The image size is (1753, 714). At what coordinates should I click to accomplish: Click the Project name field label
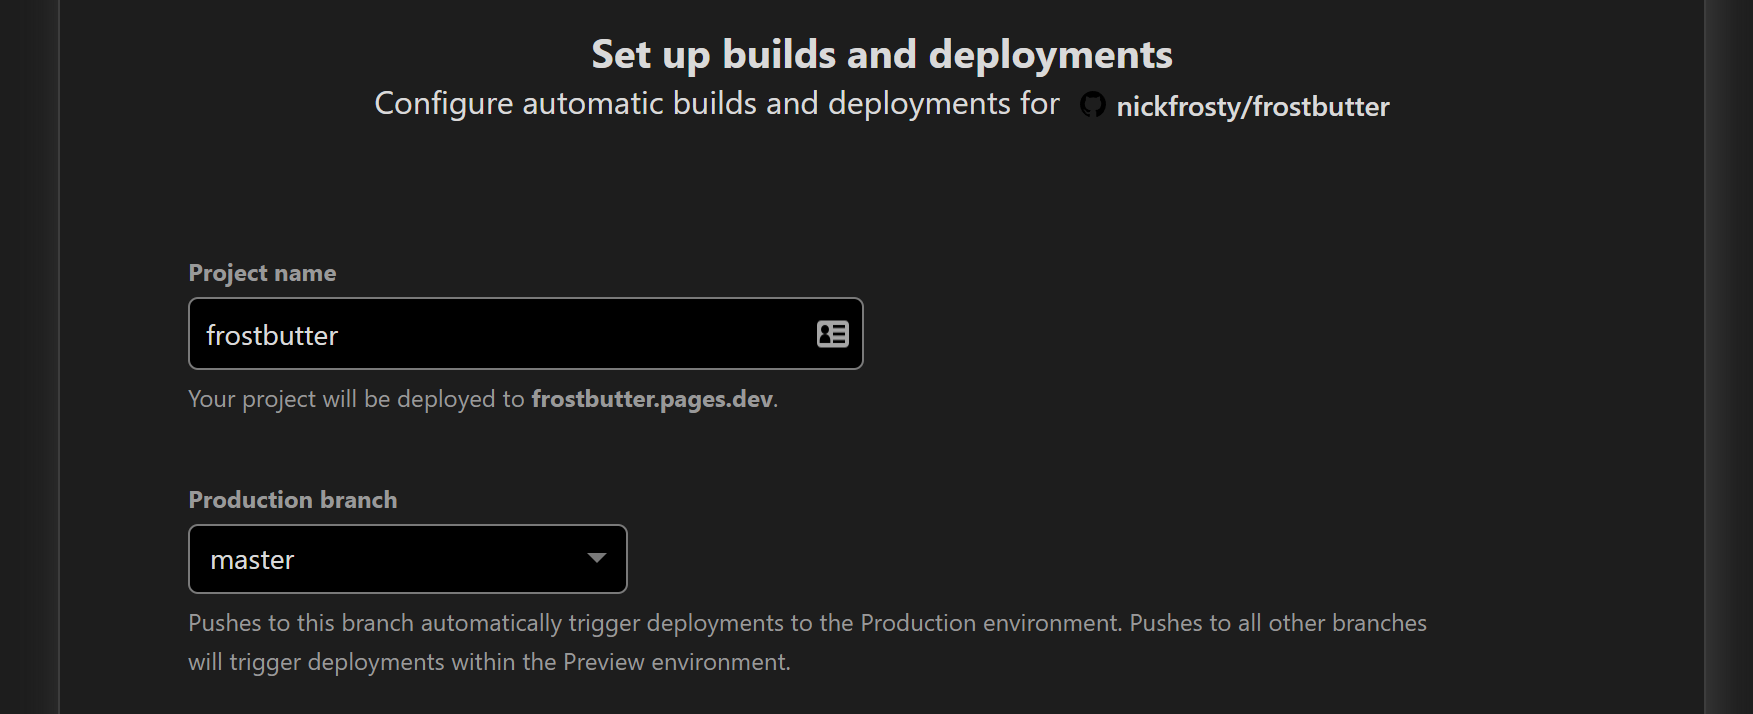pos(261,271)
